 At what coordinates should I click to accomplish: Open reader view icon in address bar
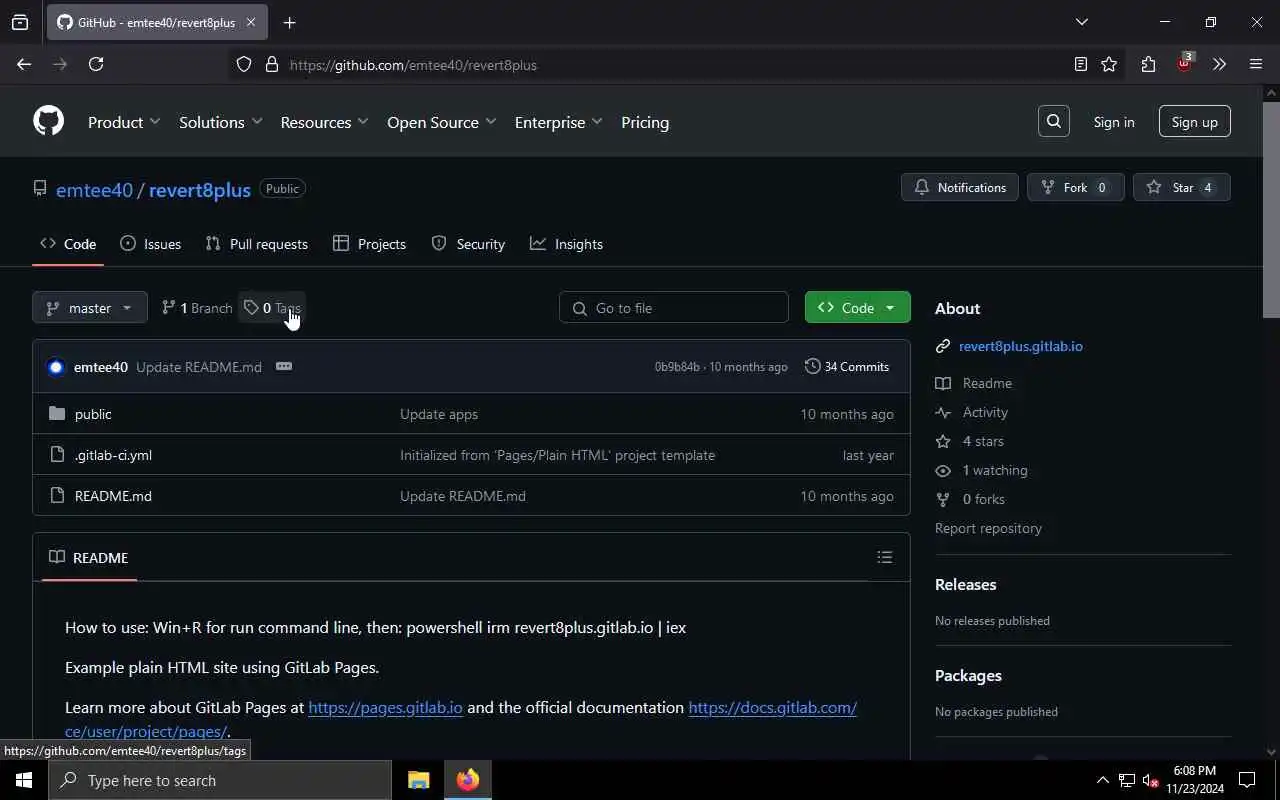(x=1080, y=64)
